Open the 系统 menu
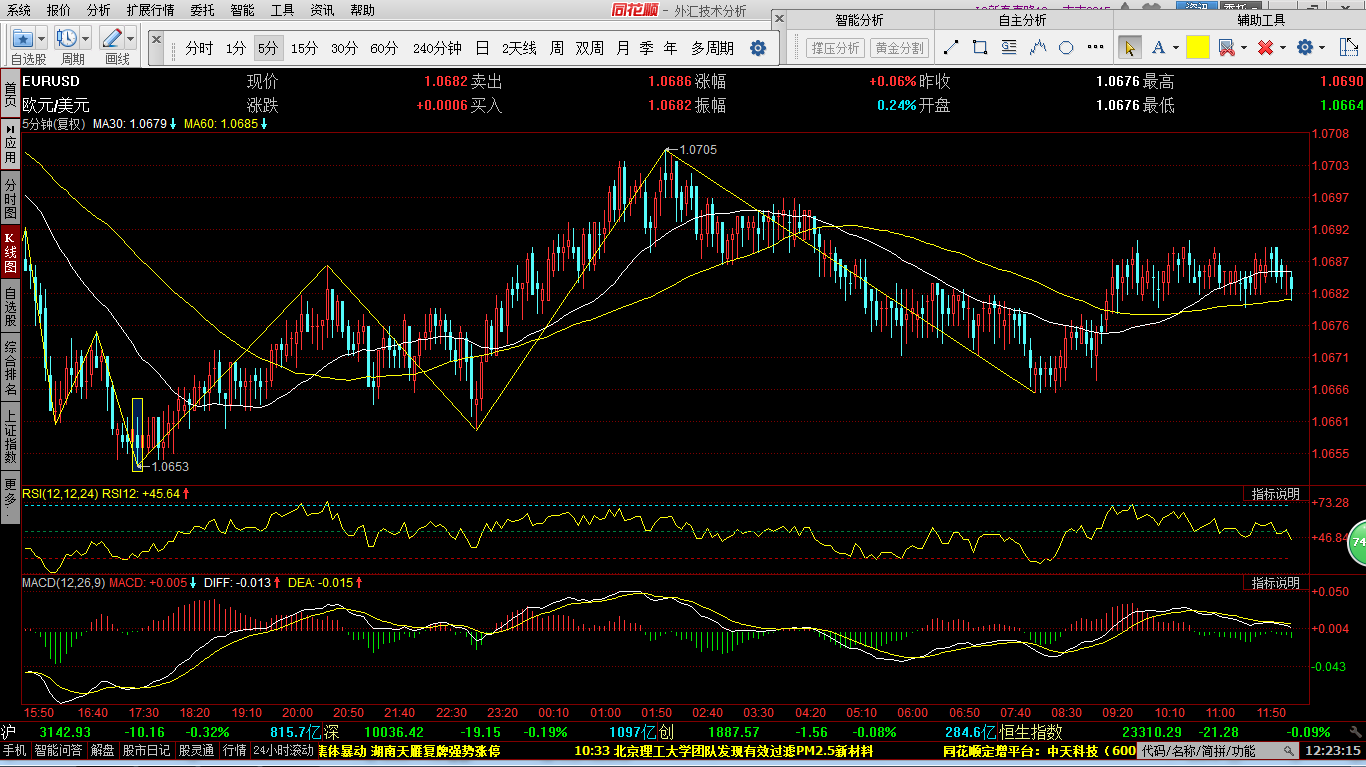The image size is (1366, 767). (x=19, y=10)
